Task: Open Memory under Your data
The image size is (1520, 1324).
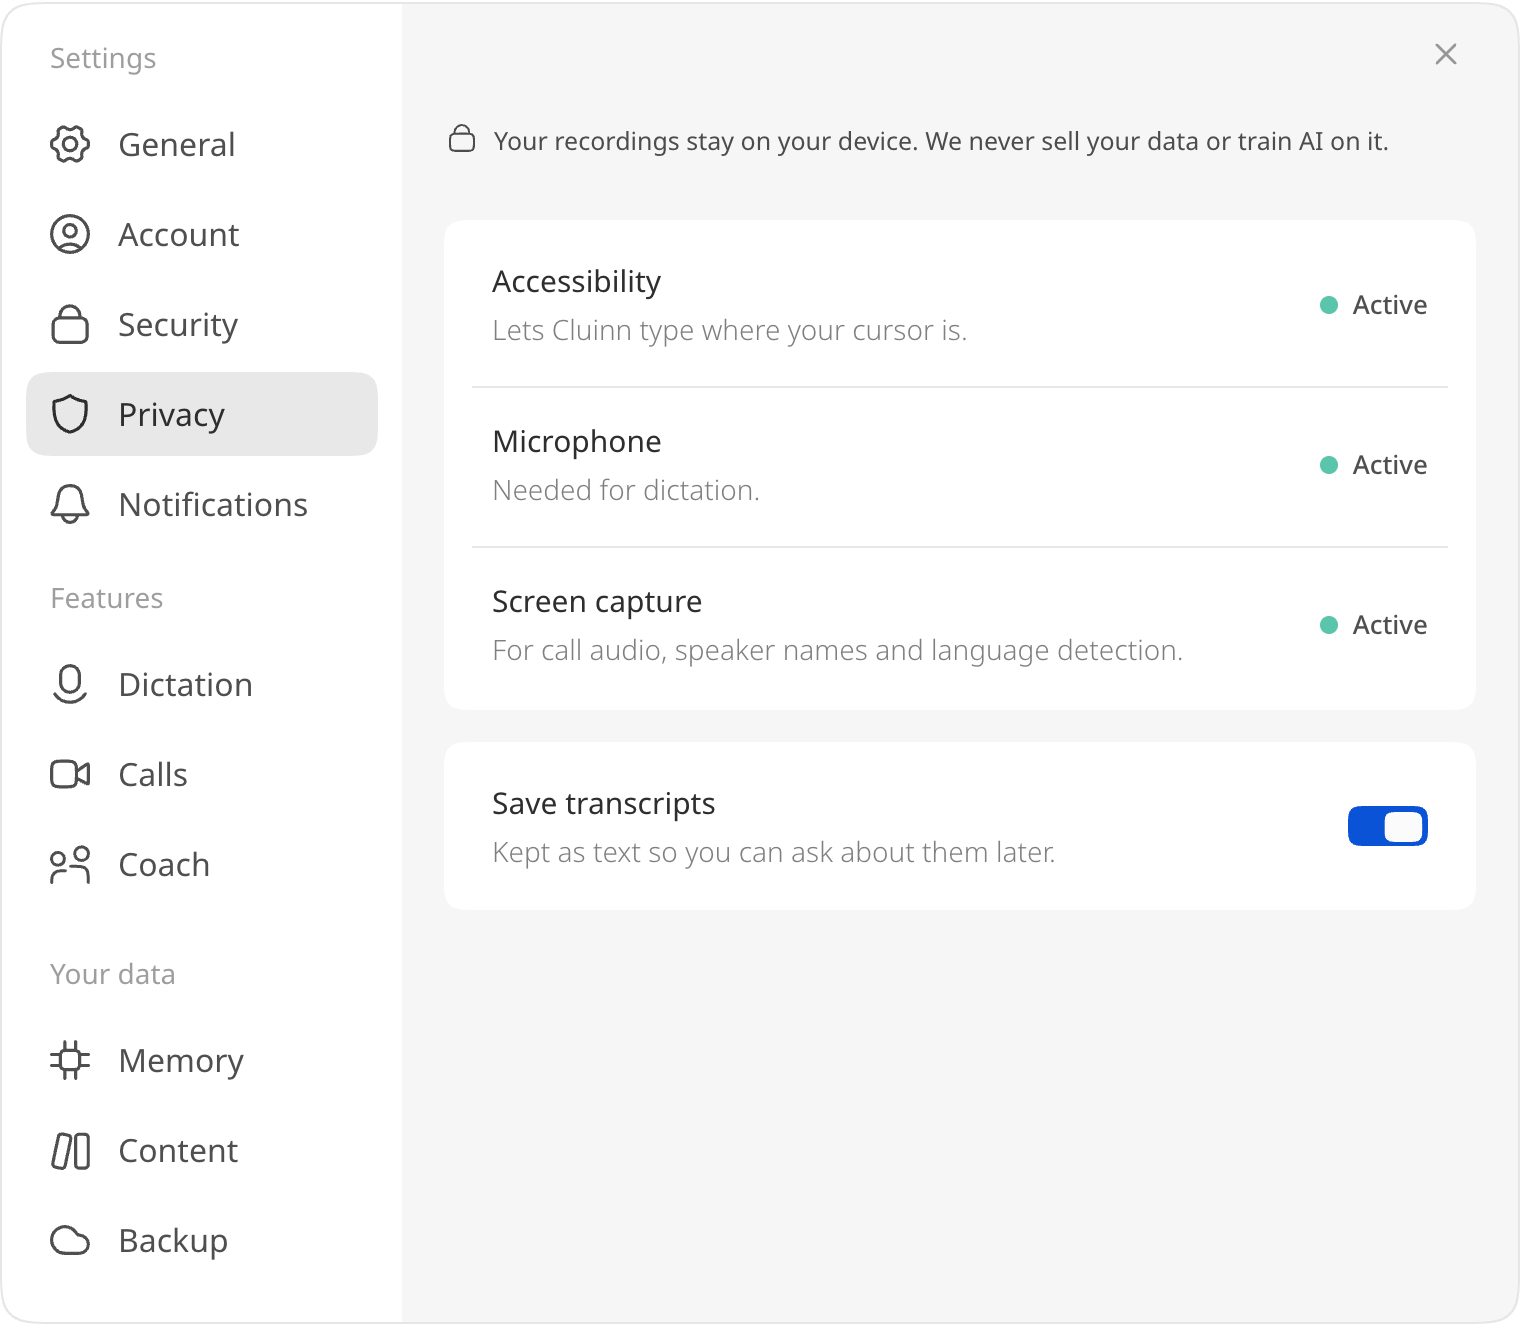Action: pyautogui.click(x=202, y=1061)
